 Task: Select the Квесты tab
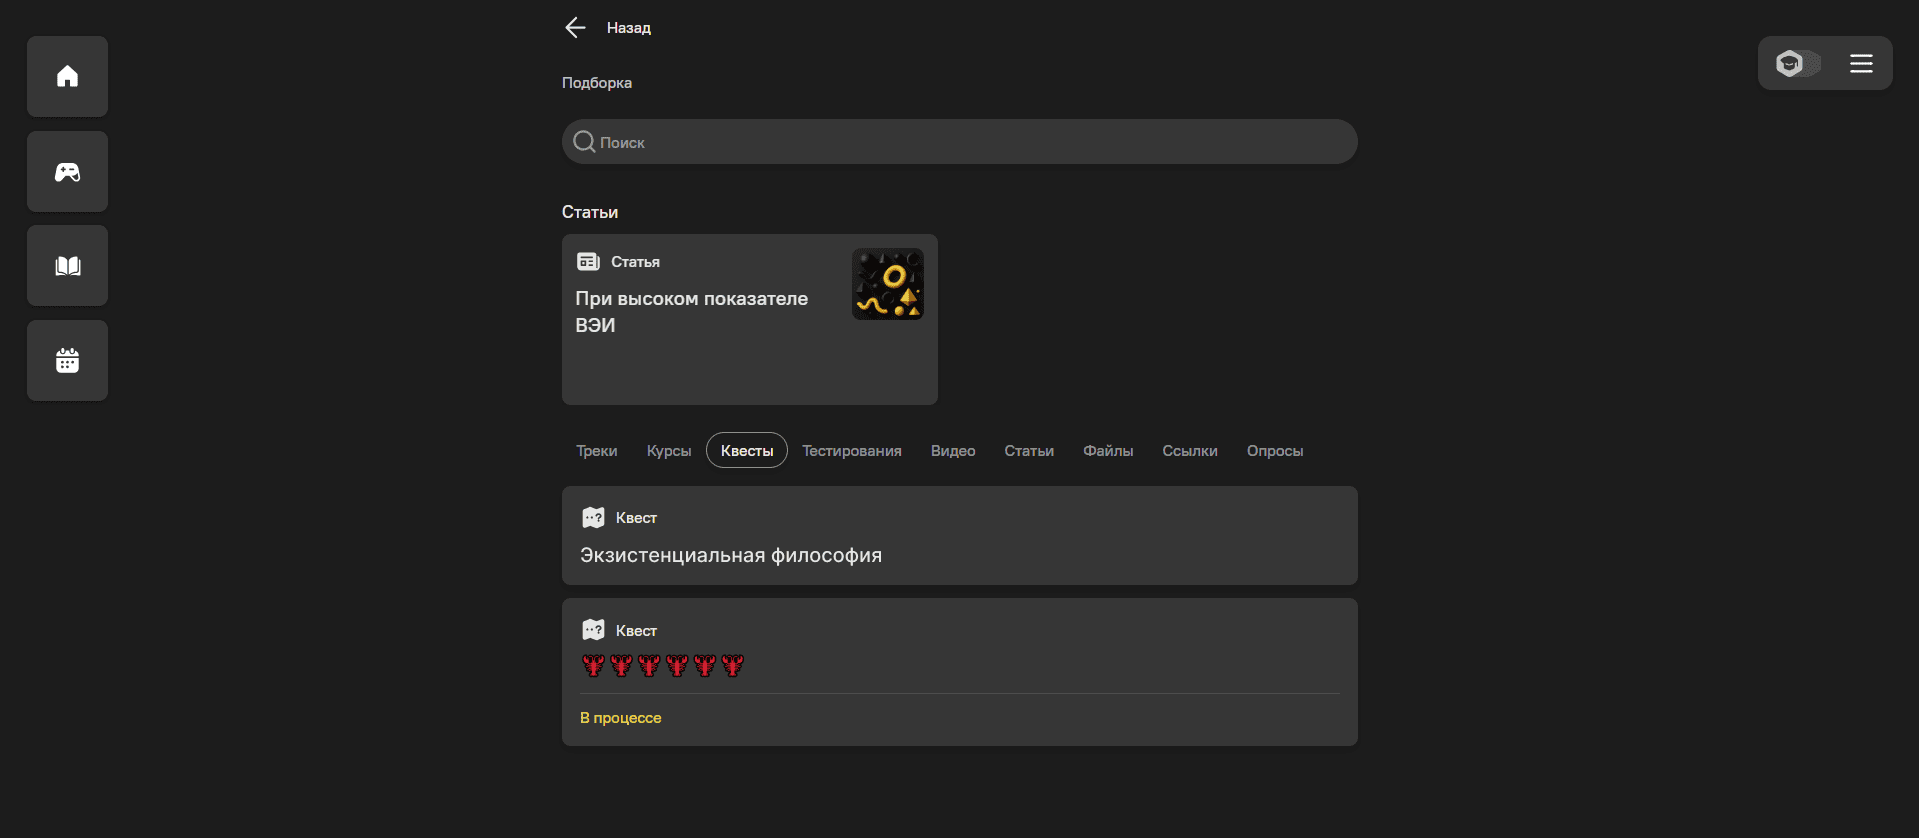[x=746, y=451]
